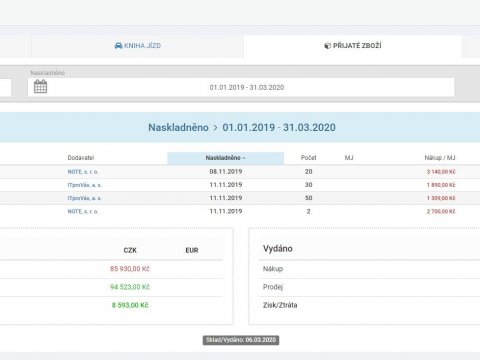Sort by the Dodavatel column header

[x=81, y=158]
